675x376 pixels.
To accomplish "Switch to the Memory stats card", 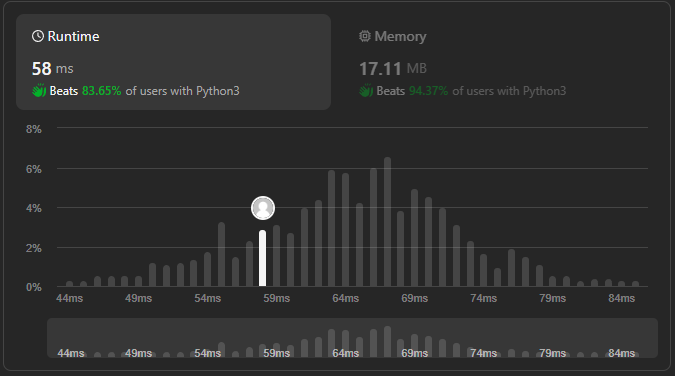I will pyautogui.click(x=495, y=62).
